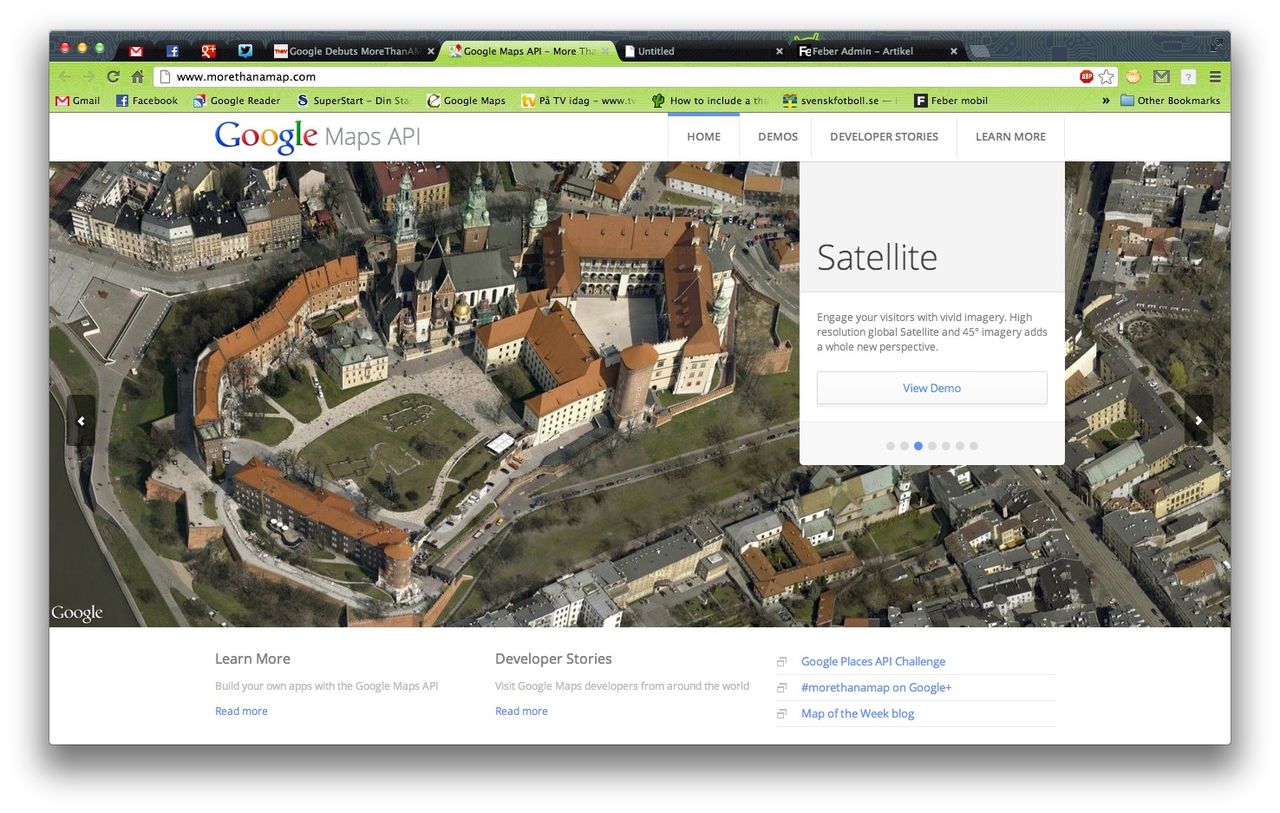
Task: Open the På TV idag bookmark
Action: [x=579, y=100]
